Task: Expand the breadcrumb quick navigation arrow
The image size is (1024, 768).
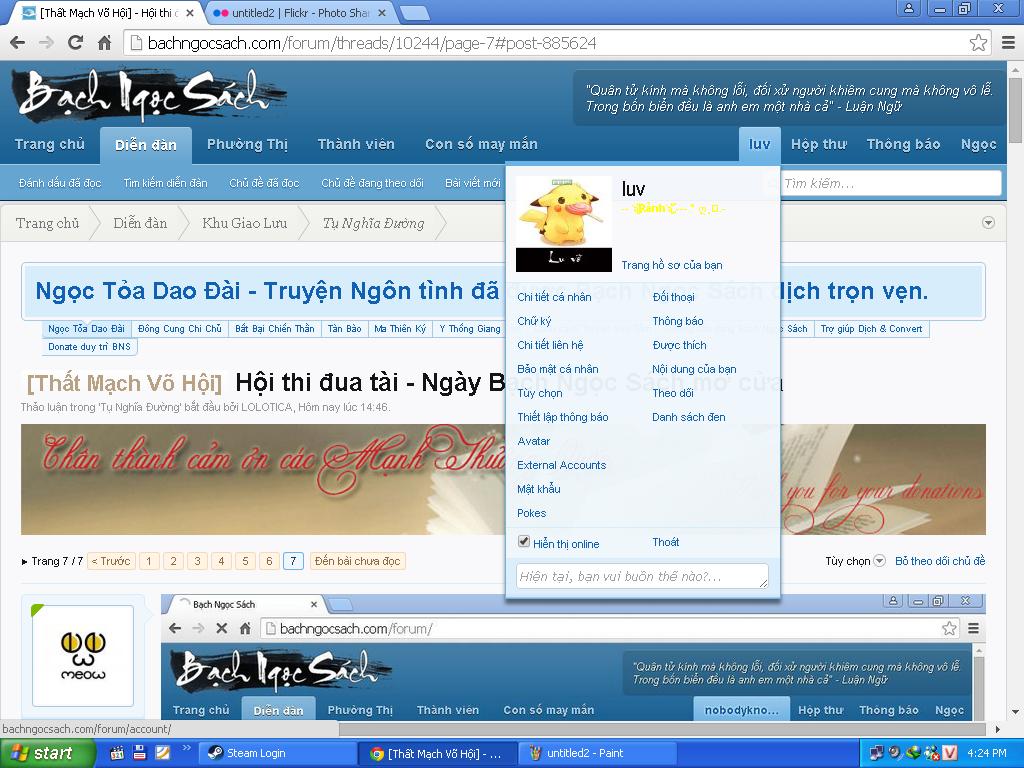Action: click(x=988, y=223)
